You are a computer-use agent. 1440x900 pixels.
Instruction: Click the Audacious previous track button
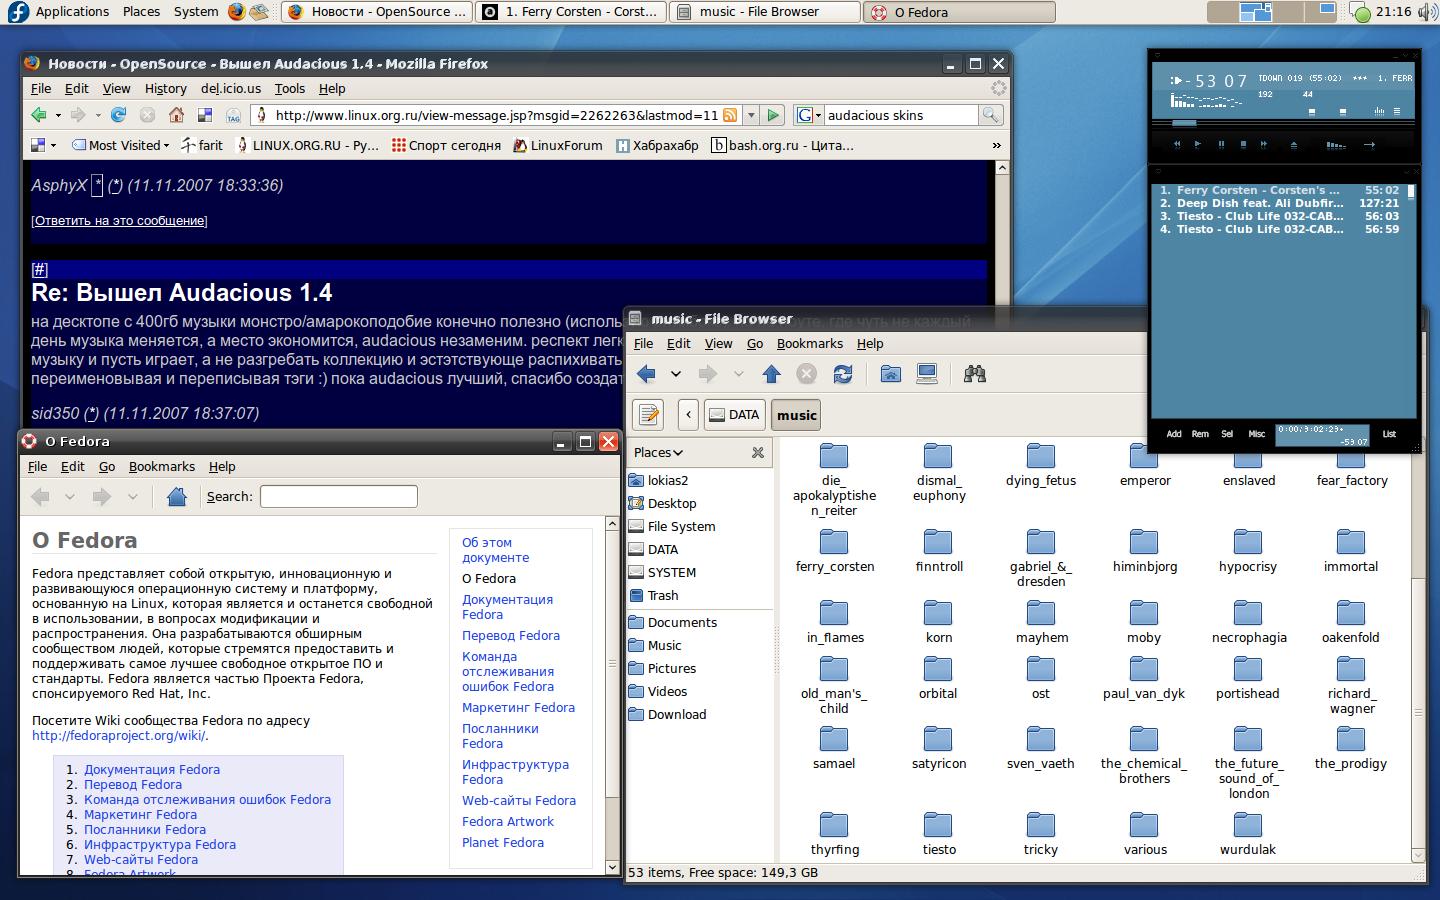click(1177, 144)
